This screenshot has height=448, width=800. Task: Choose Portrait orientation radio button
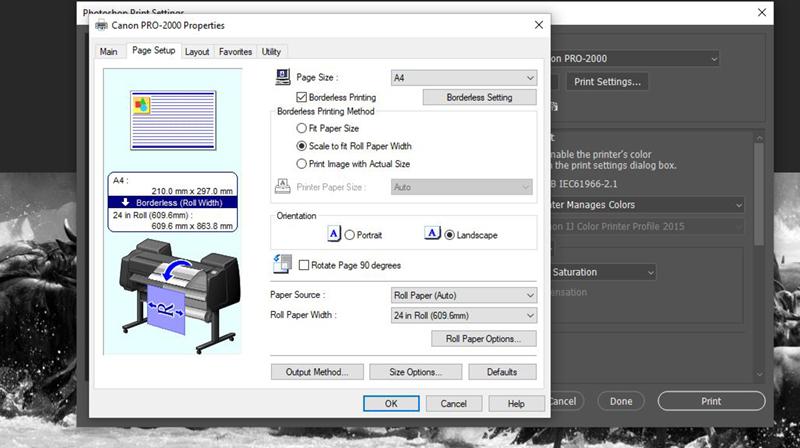click(349, 235)
